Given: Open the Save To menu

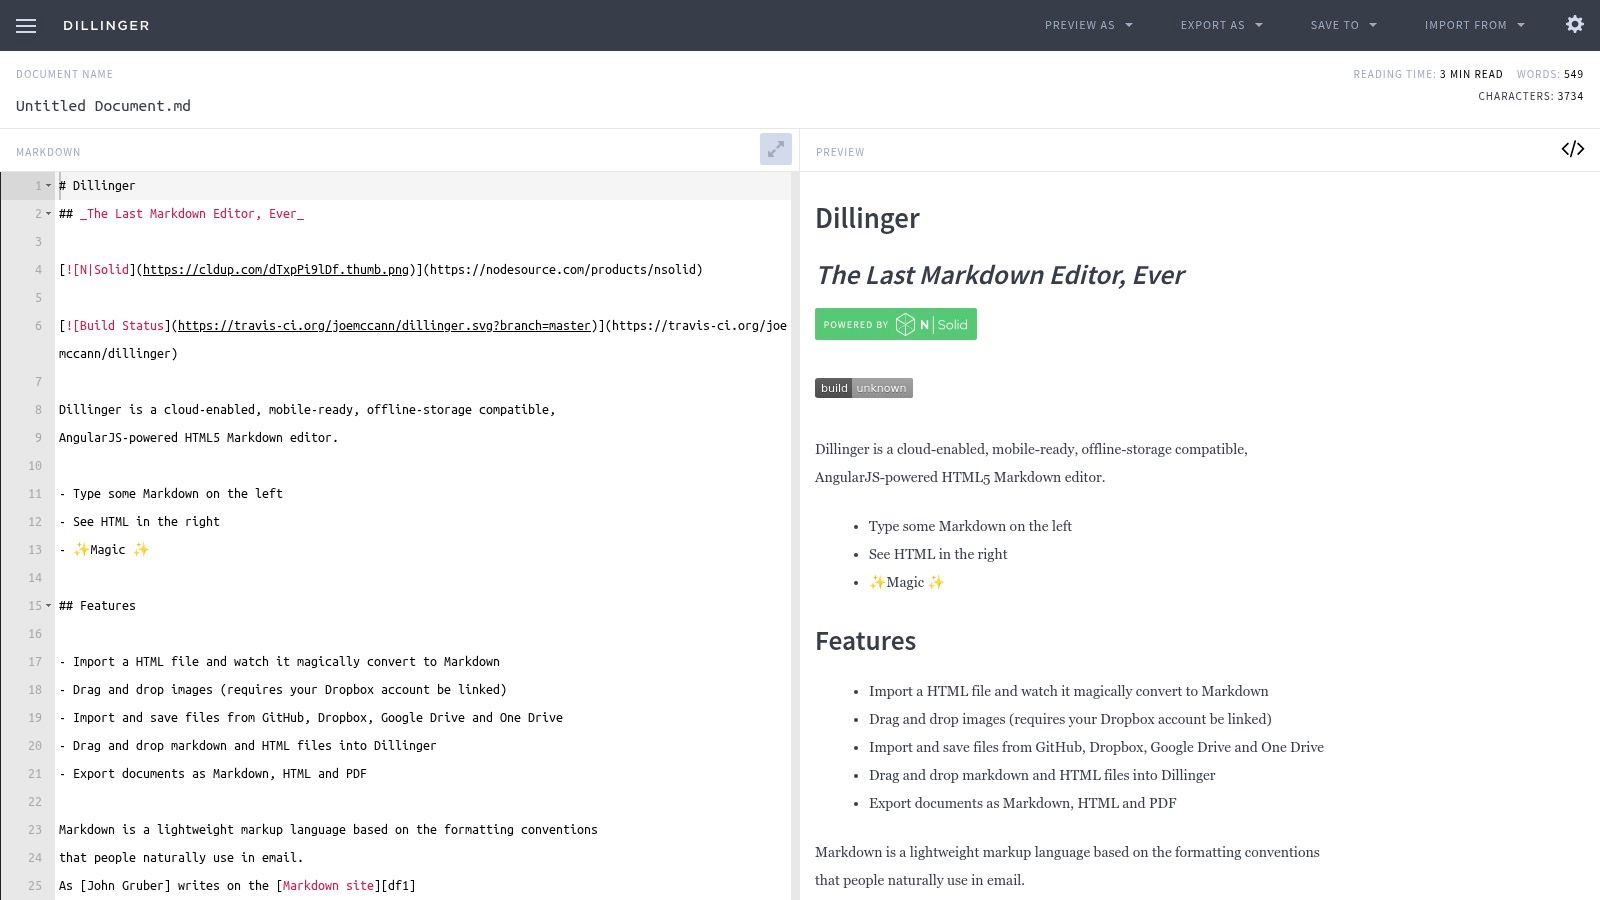Looking at the screenshot, I should tap(1343, 26).
